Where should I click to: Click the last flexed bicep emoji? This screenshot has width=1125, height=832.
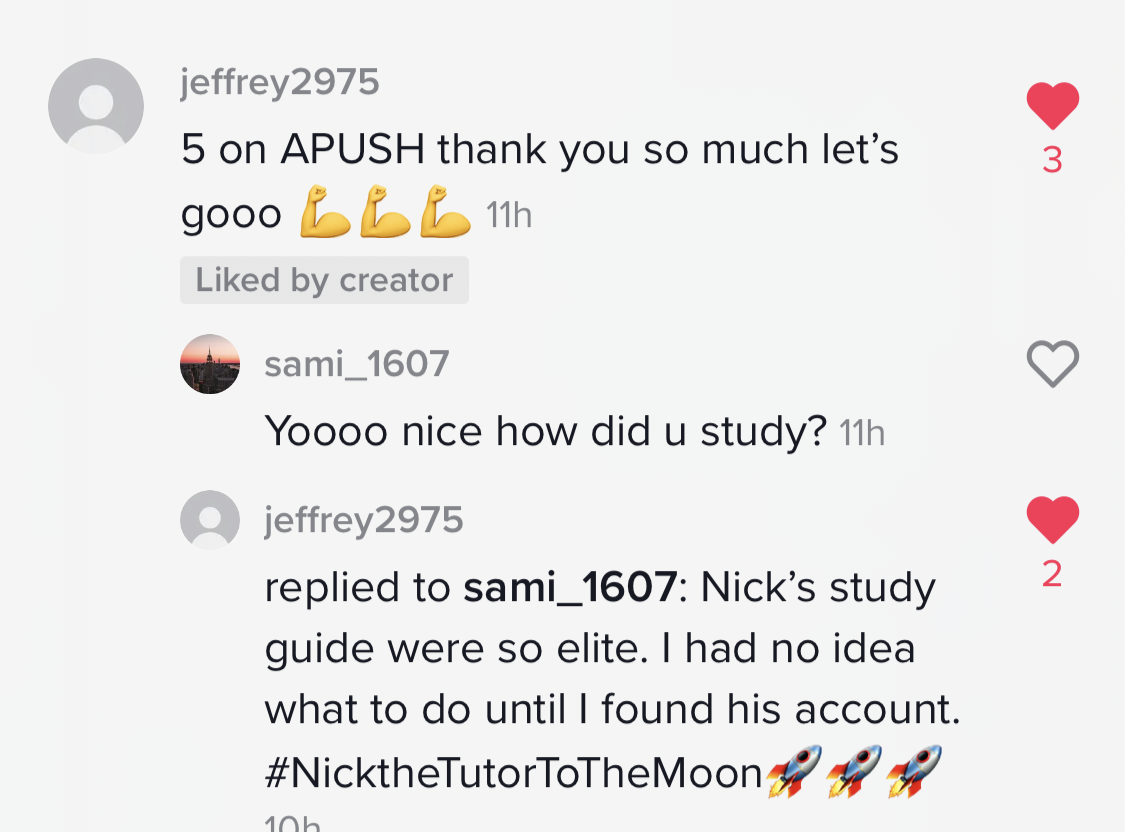click(446, 212)
